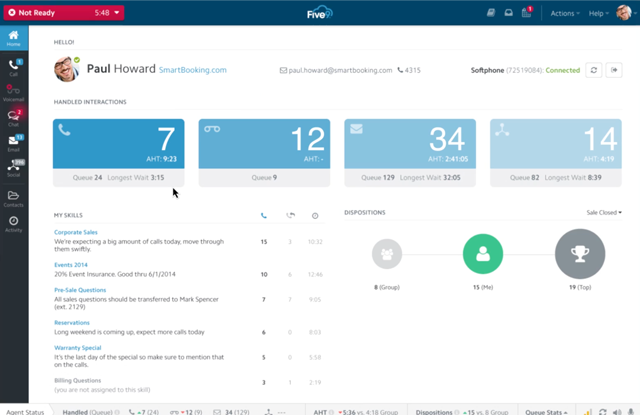Switch to the Home tab

[x=14, y=39]
